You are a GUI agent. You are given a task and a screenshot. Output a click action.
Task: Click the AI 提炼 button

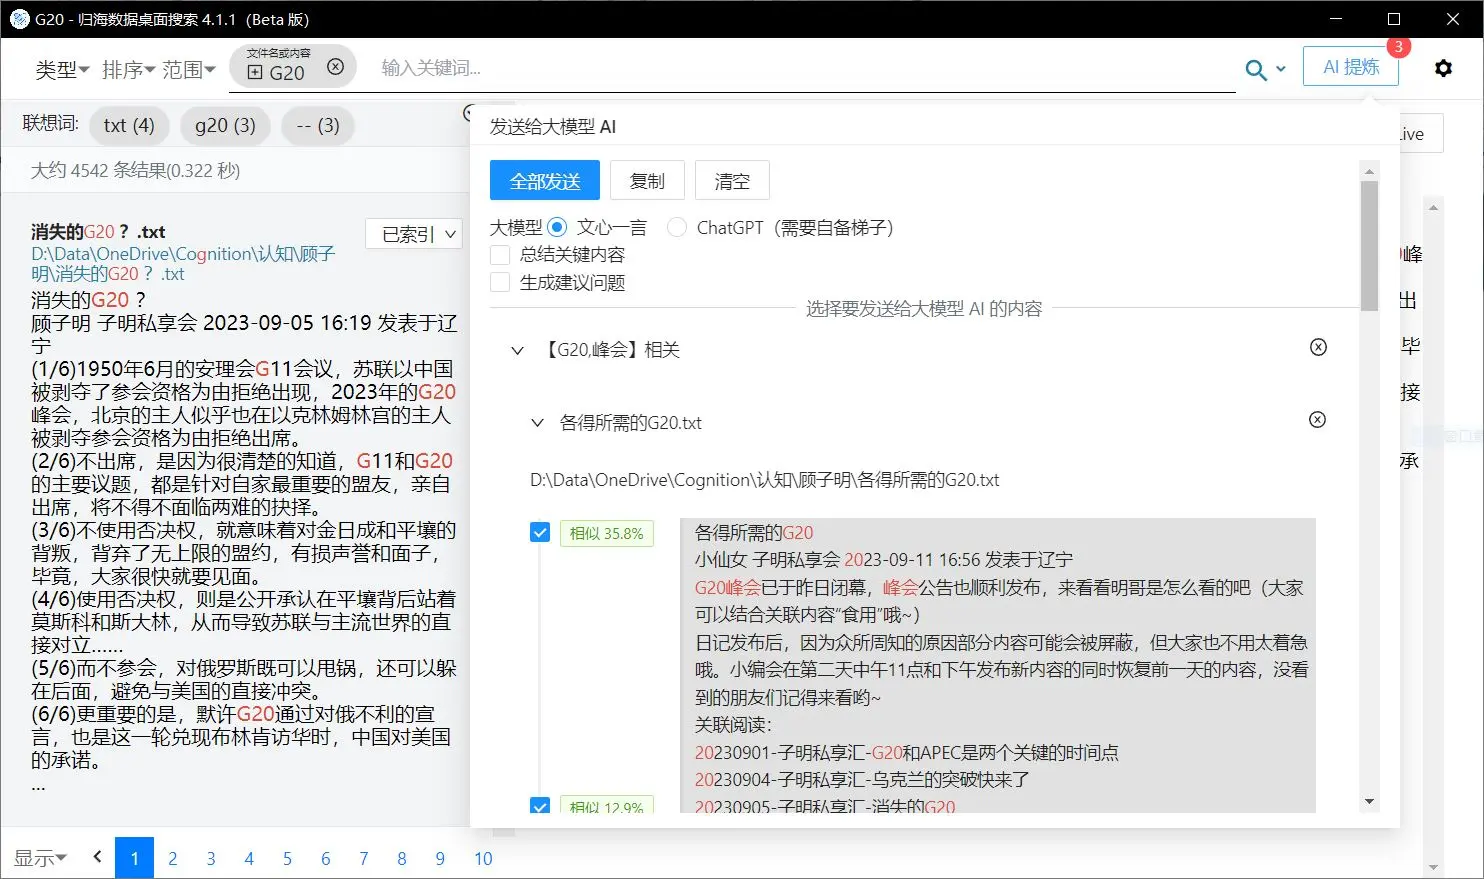(x=1350, y=67)
